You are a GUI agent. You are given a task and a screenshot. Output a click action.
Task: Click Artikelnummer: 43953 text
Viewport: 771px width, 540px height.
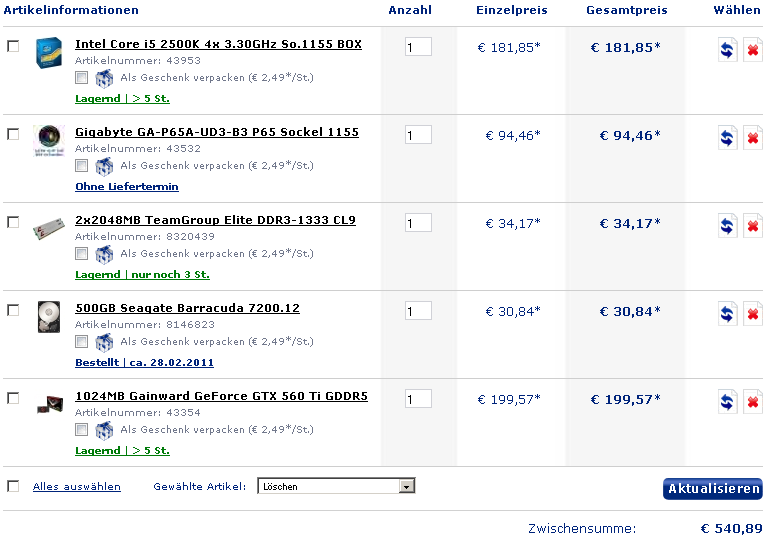(138, 60)
